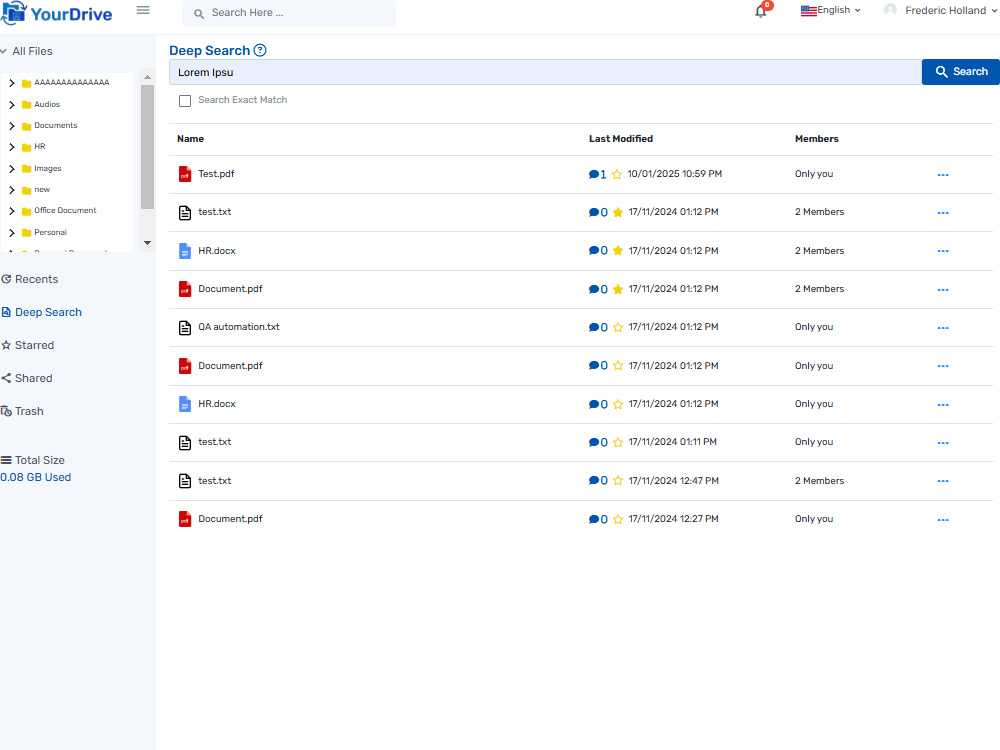Image resolution: width=1000 pixels, height=750 pixels.
Task: Click the Audios folder icon
Action: (x=27, y=105)
